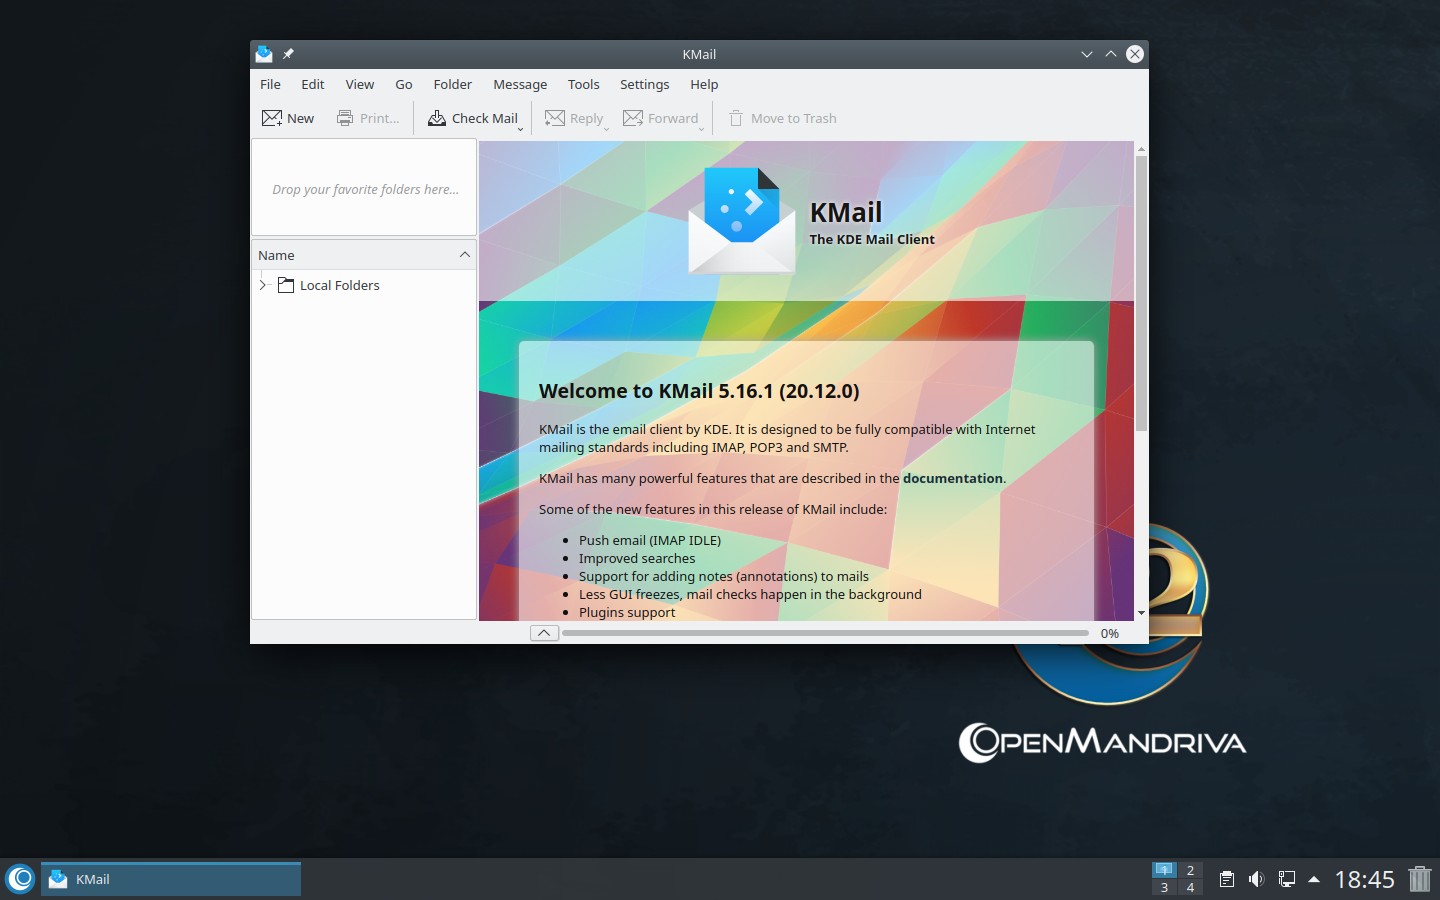The image size is (1440, 900).
Task: Click the 'Improved searches' list item
Action: point(637,558)
